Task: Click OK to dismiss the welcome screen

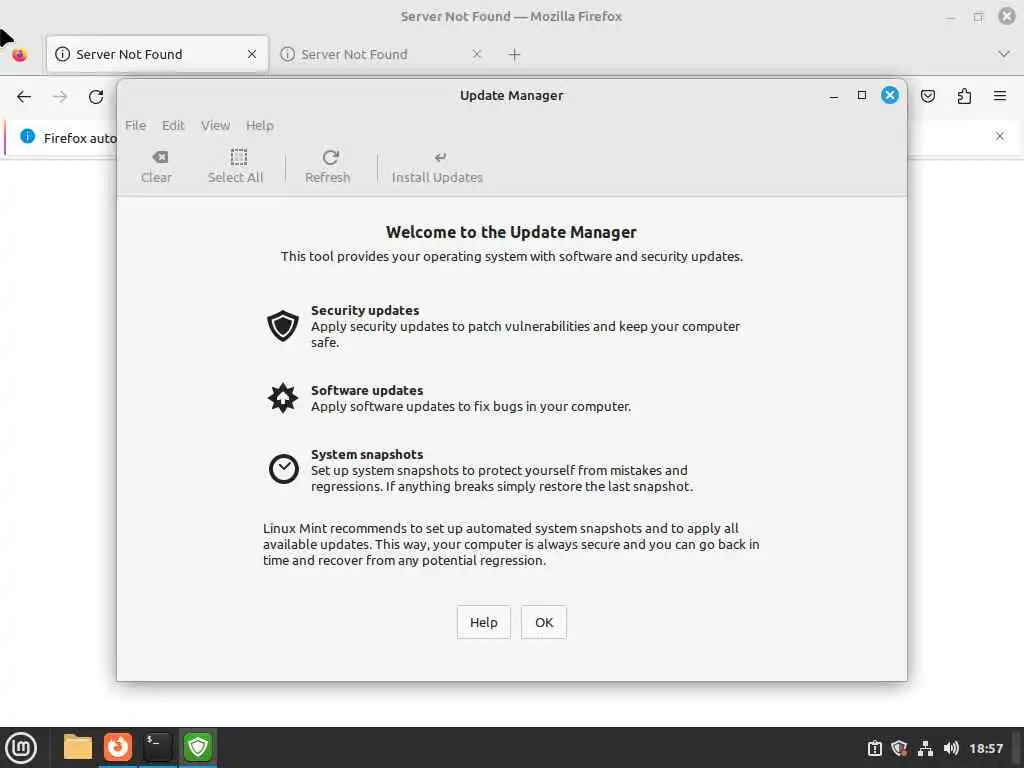Action: coord(544,622)
